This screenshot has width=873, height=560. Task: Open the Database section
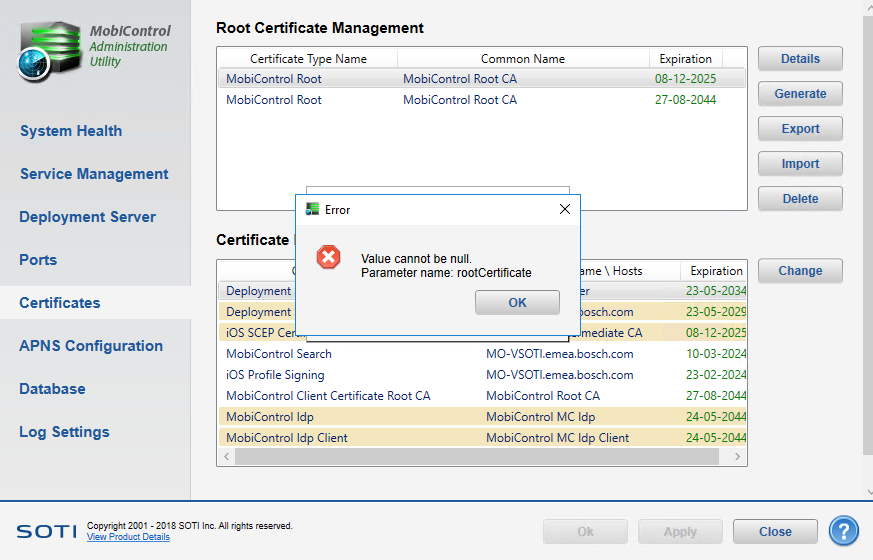click(54, 389)
